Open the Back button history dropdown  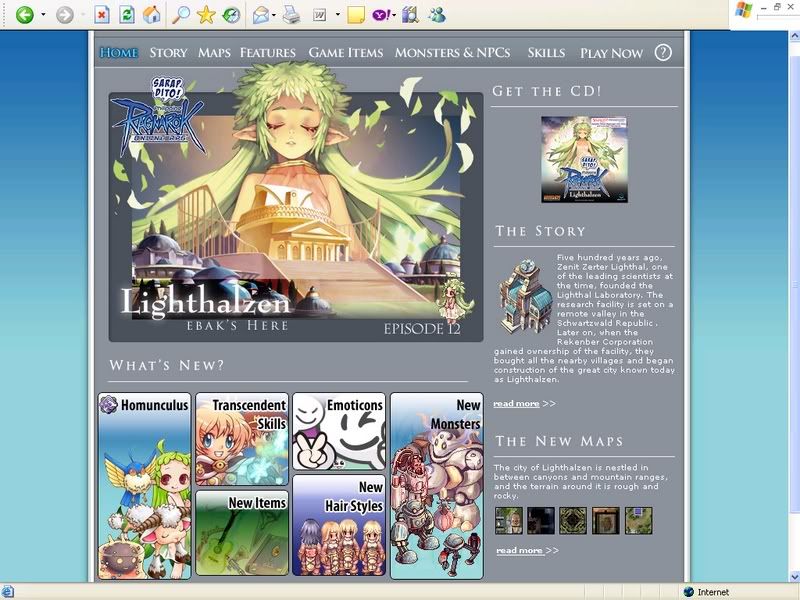(43, 15)
